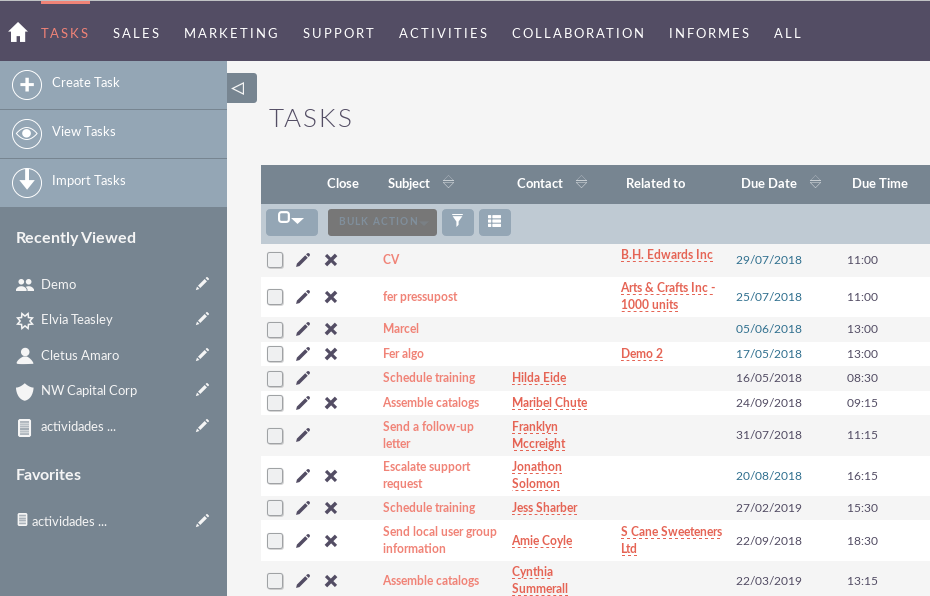This screenshot has height=596, width=930.
Task: Edit the CV task with pencil icon
Action: point(303,260)
